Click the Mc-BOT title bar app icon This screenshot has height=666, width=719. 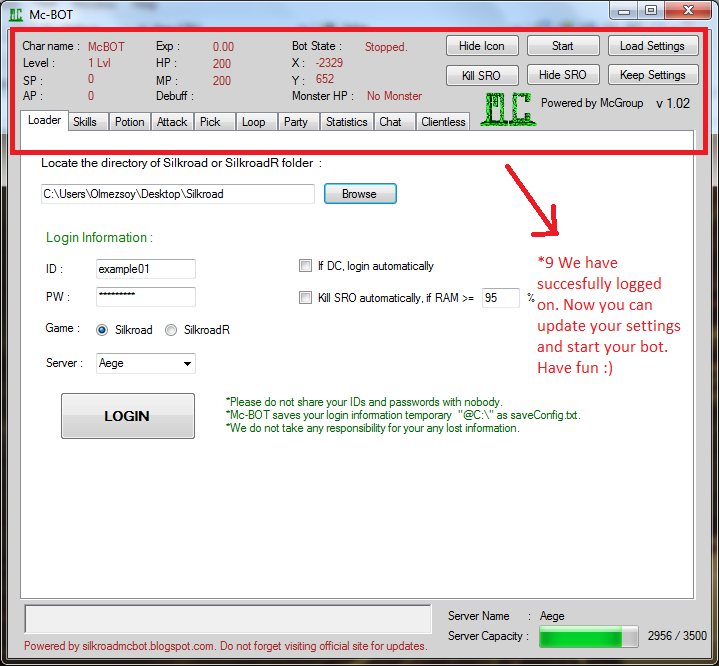click(x=16, y=14)
